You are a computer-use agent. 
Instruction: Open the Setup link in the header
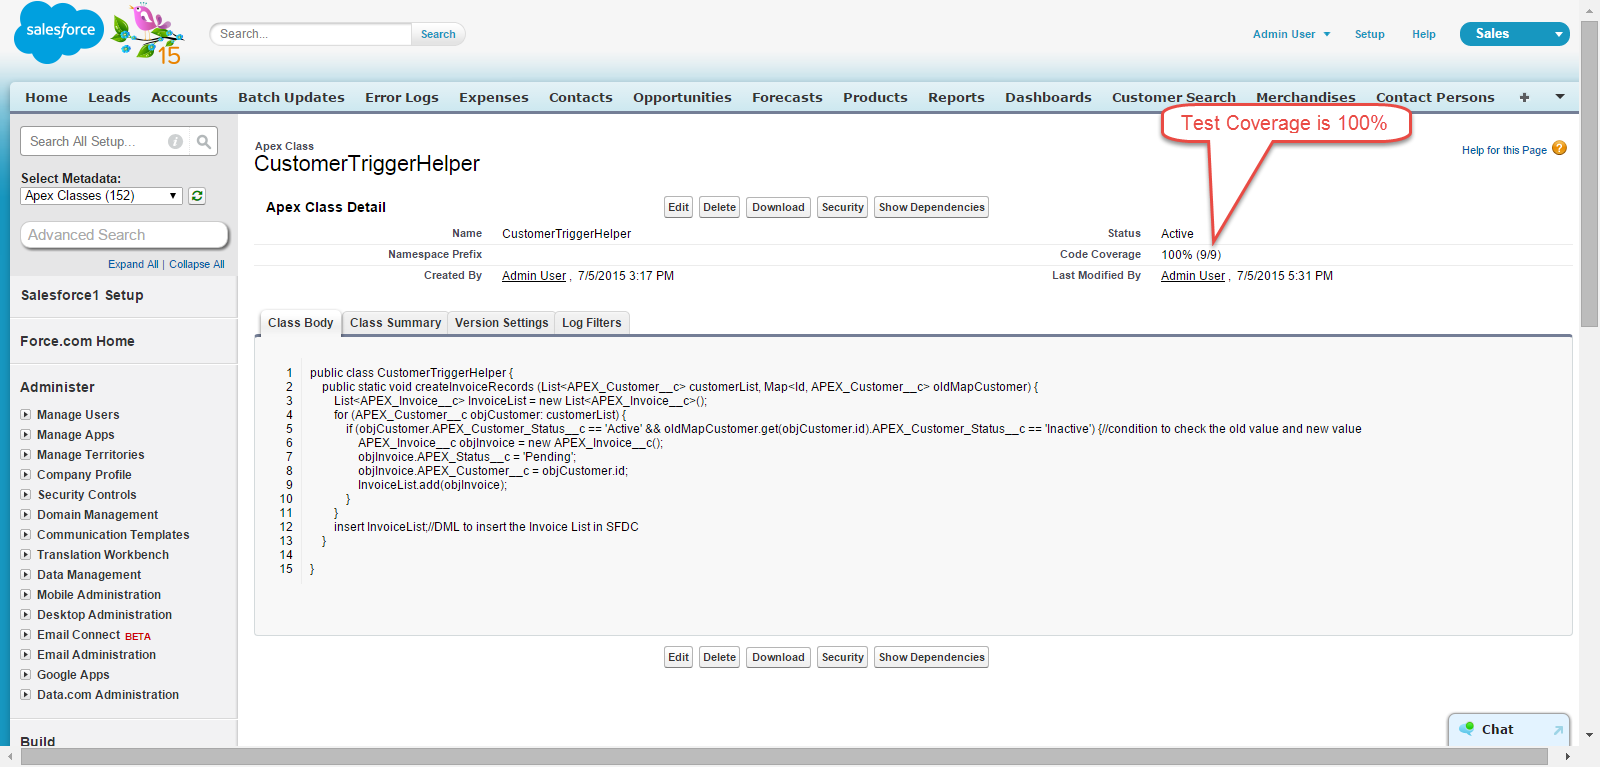[x=1370, y=34]
